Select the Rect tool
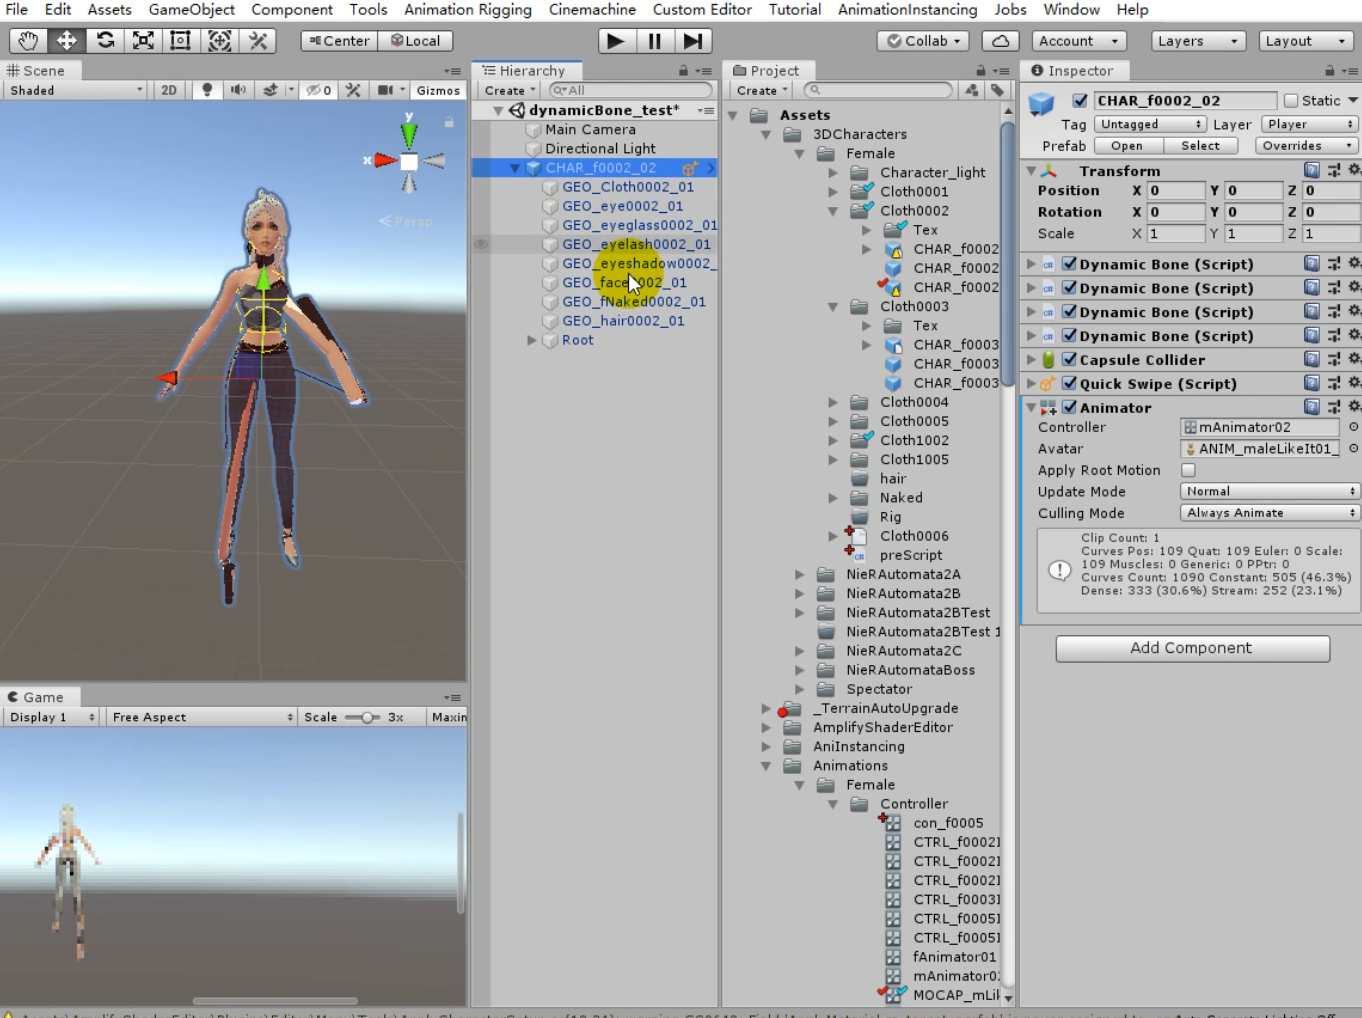Screen dimensions: 1362x1018 [x=181, y=40]
